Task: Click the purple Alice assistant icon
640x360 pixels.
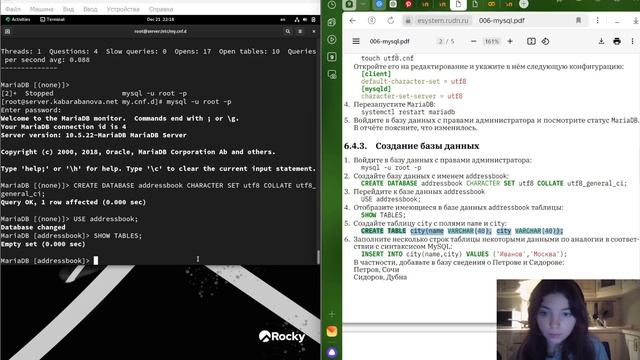Action: pyautogui.click(x=332, y=352)
